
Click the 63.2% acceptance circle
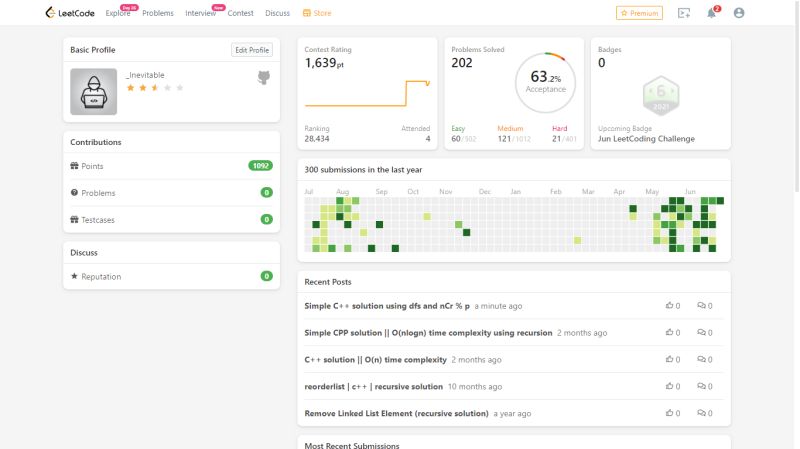[x=545, y=82]
